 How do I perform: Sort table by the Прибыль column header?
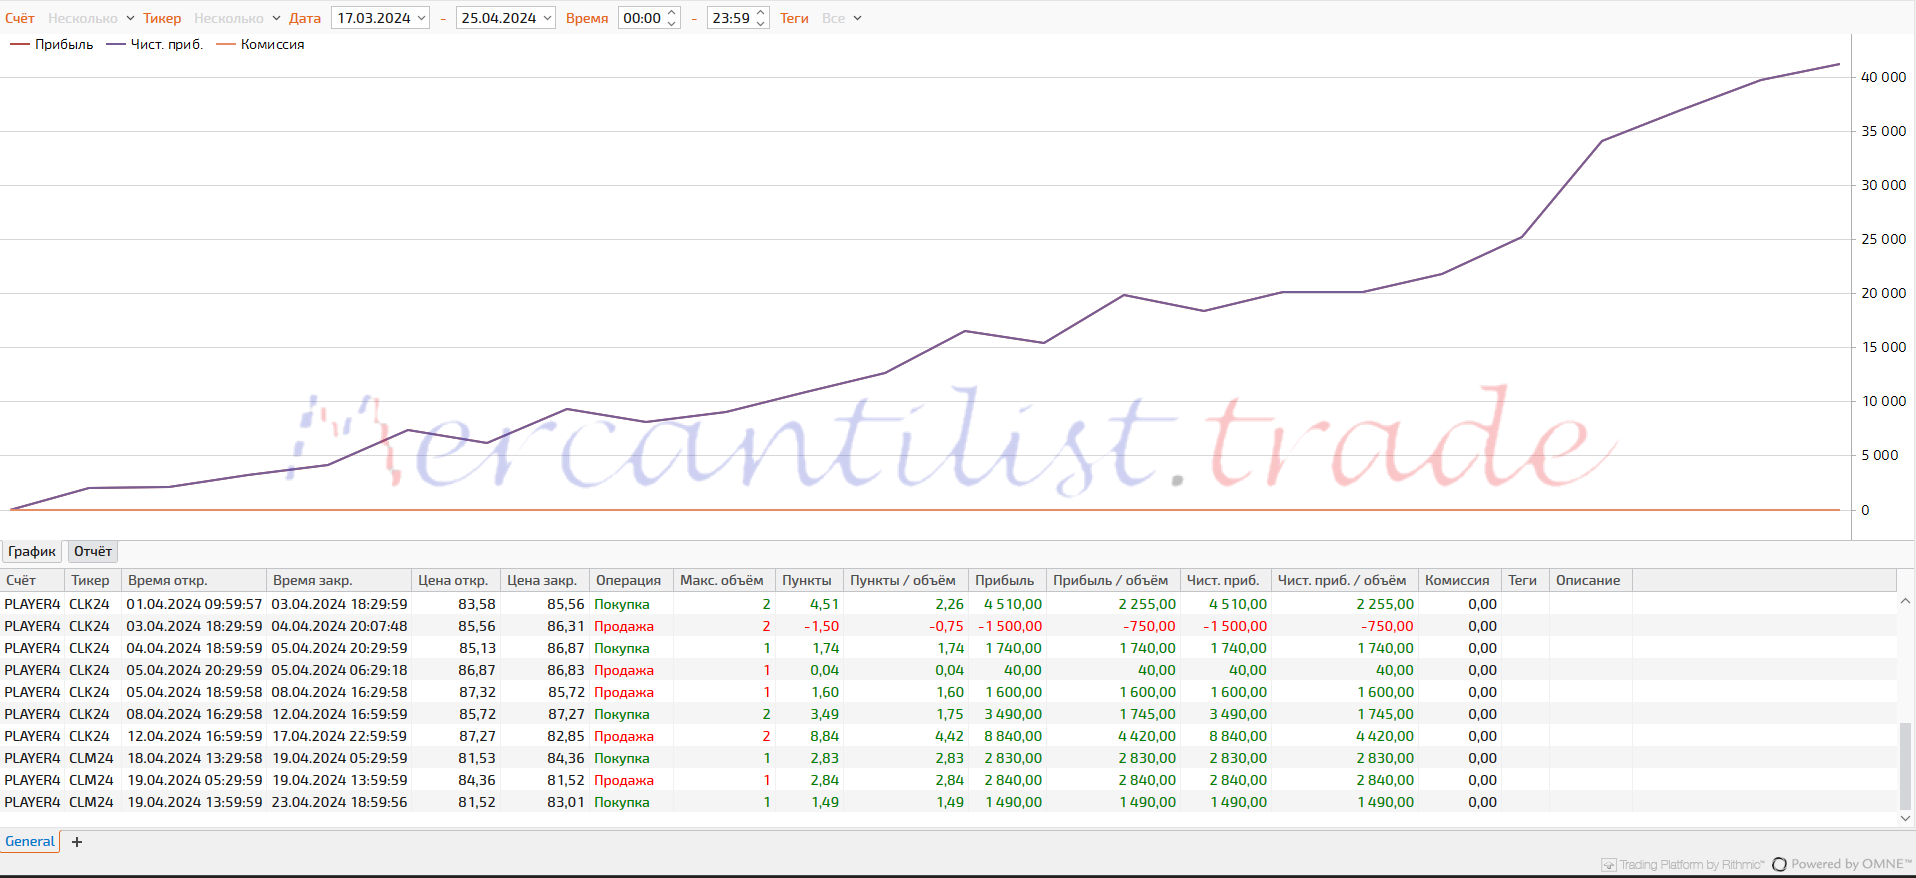pyautogui.click(x=1004, y=581)
